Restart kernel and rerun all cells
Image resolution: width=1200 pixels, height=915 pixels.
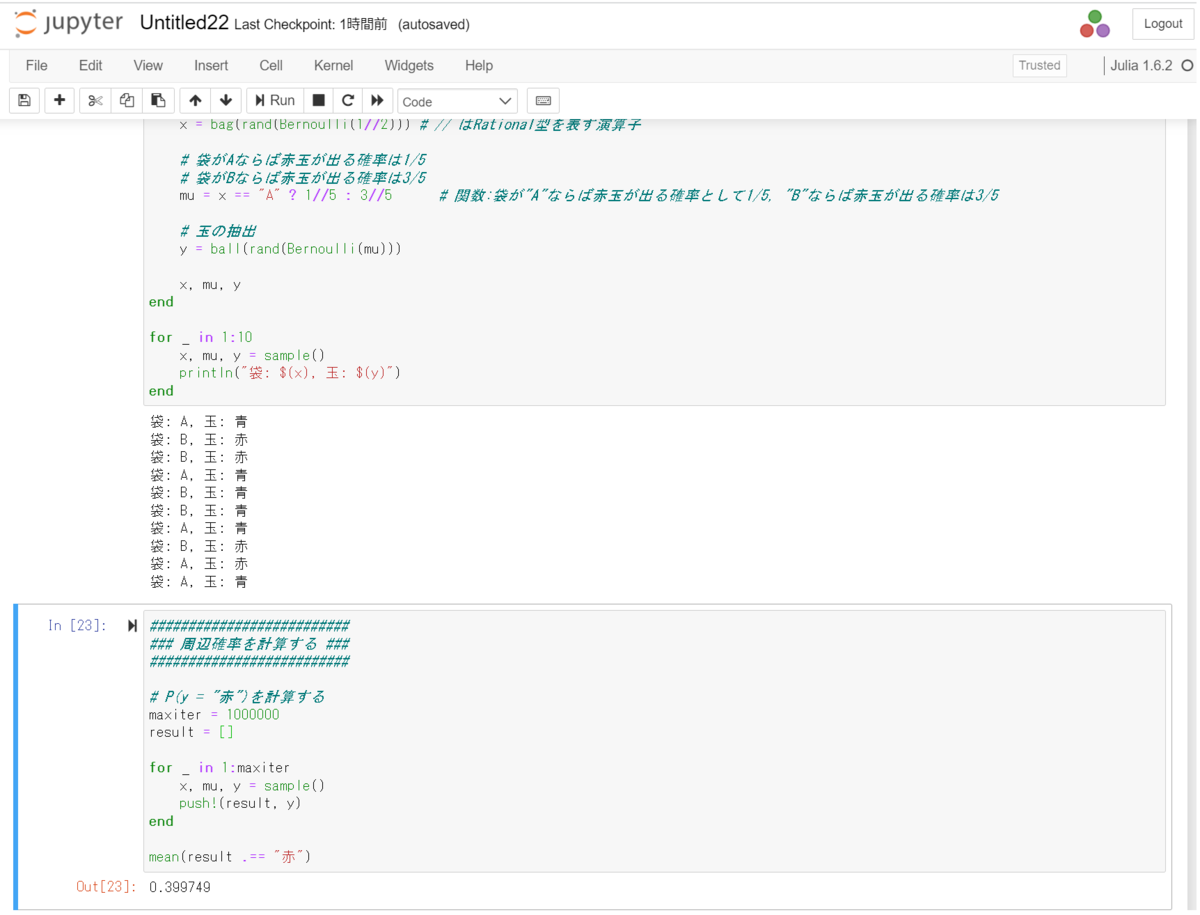point(377,101)
